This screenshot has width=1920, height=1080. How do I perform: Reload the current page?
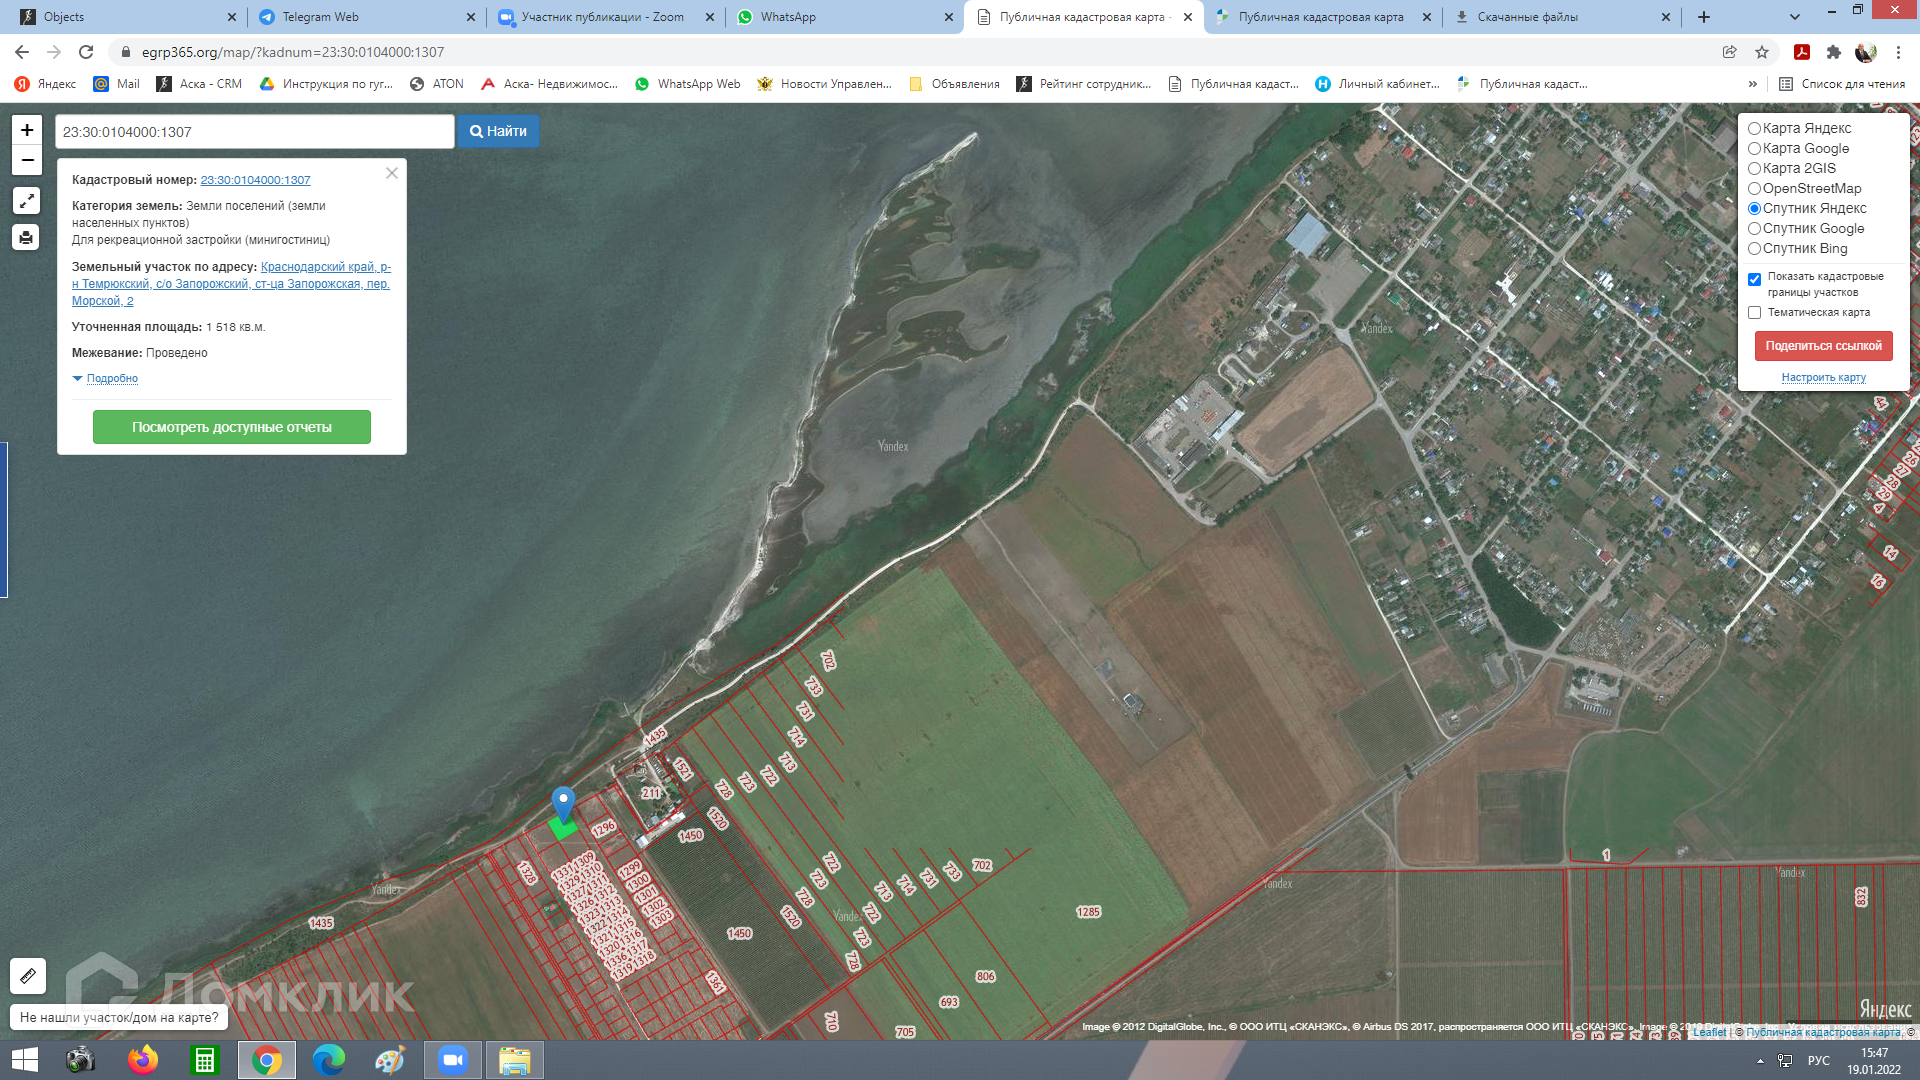[x=86, y=52]
